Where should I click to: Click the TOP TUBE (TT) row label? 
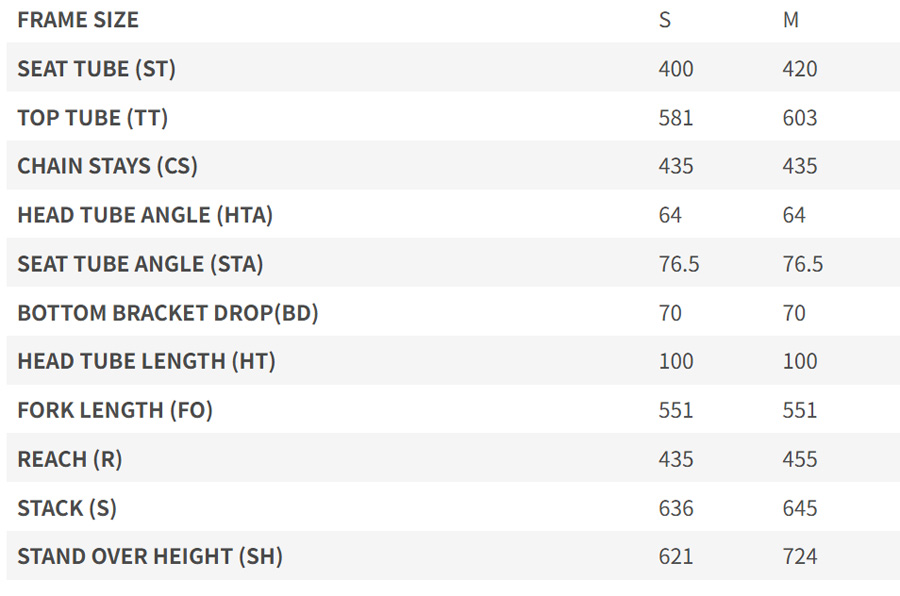click(92, 118)
